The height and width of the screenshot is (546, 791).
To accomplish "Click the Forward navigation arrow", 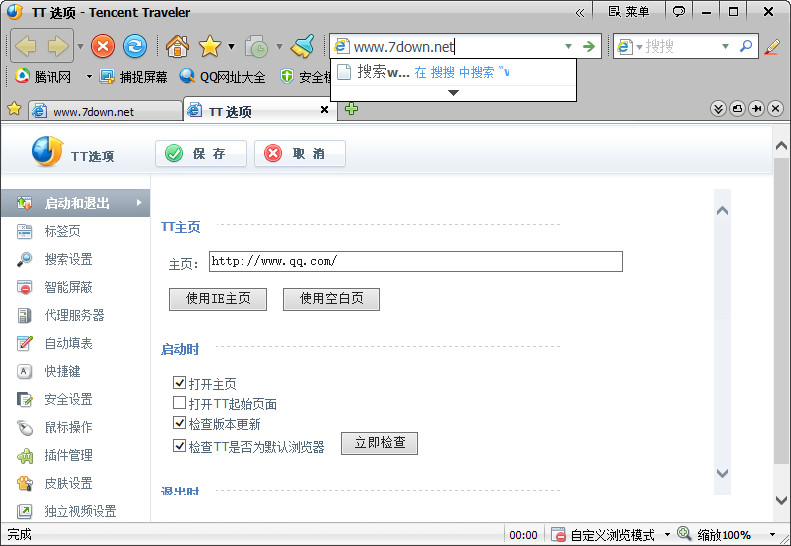I will [57, 46].
